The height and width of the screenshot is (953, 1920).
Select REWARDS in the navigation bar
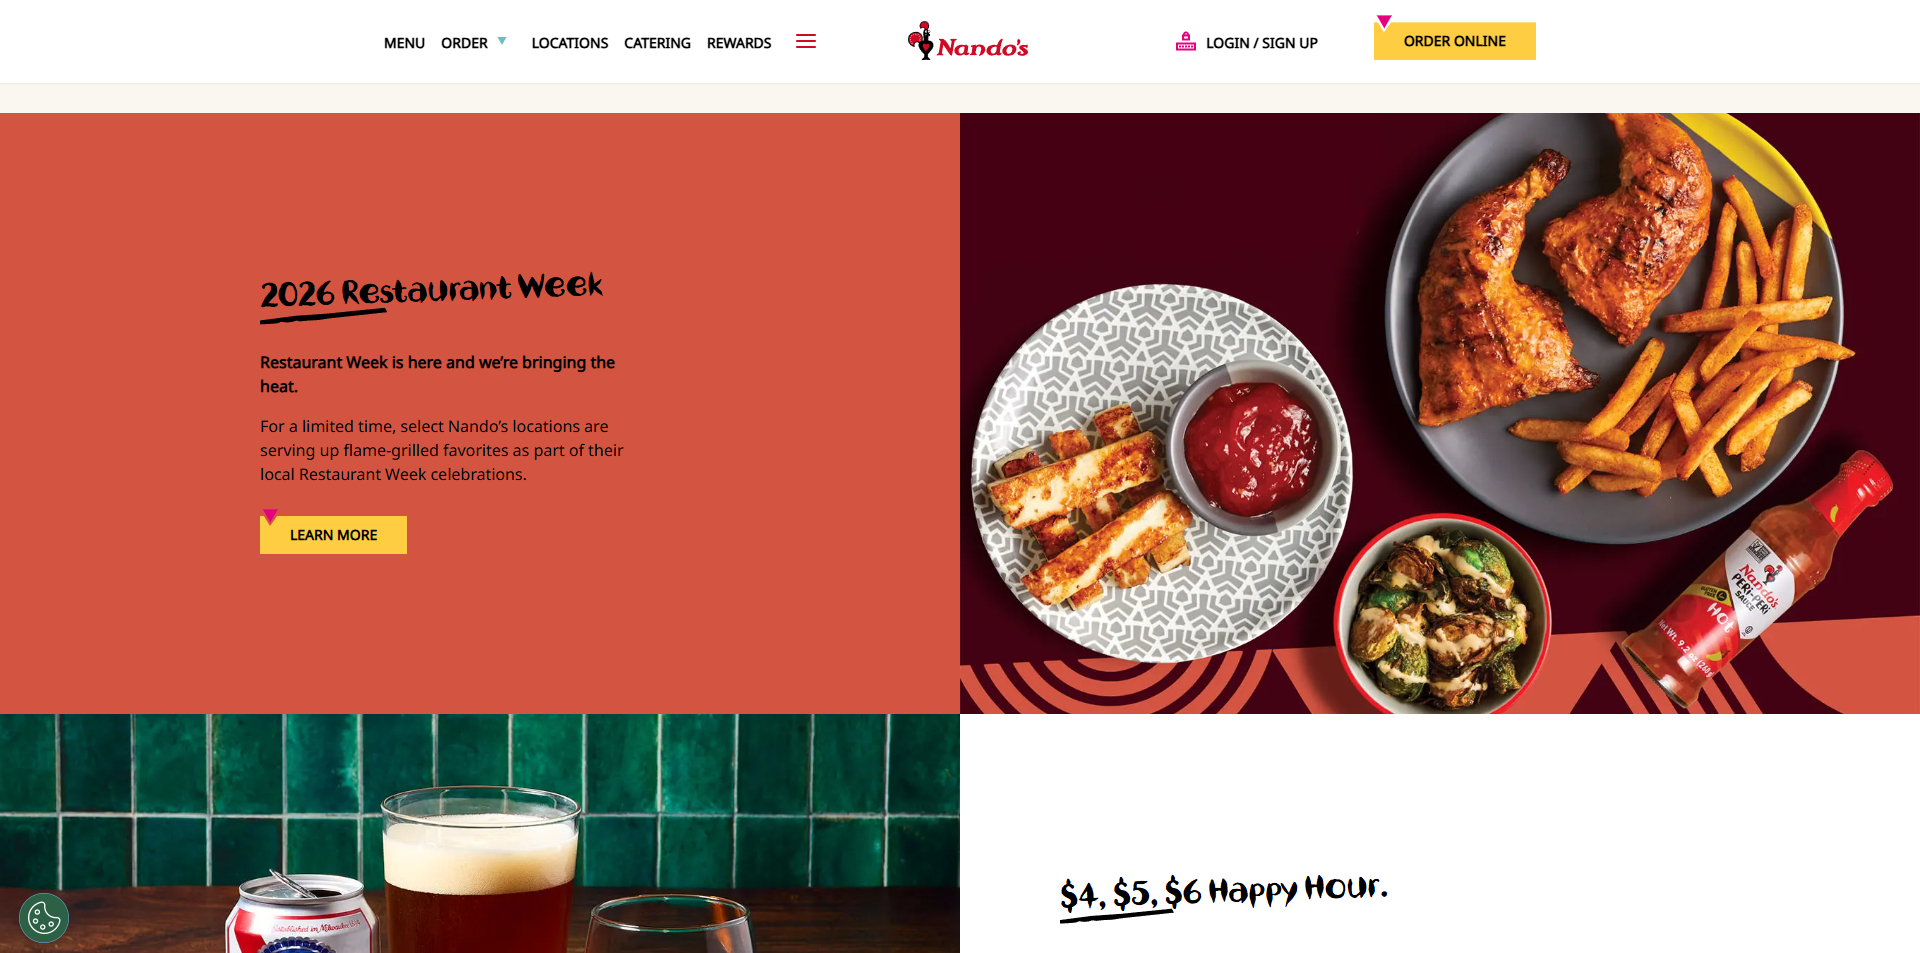(x=739, y=43)
